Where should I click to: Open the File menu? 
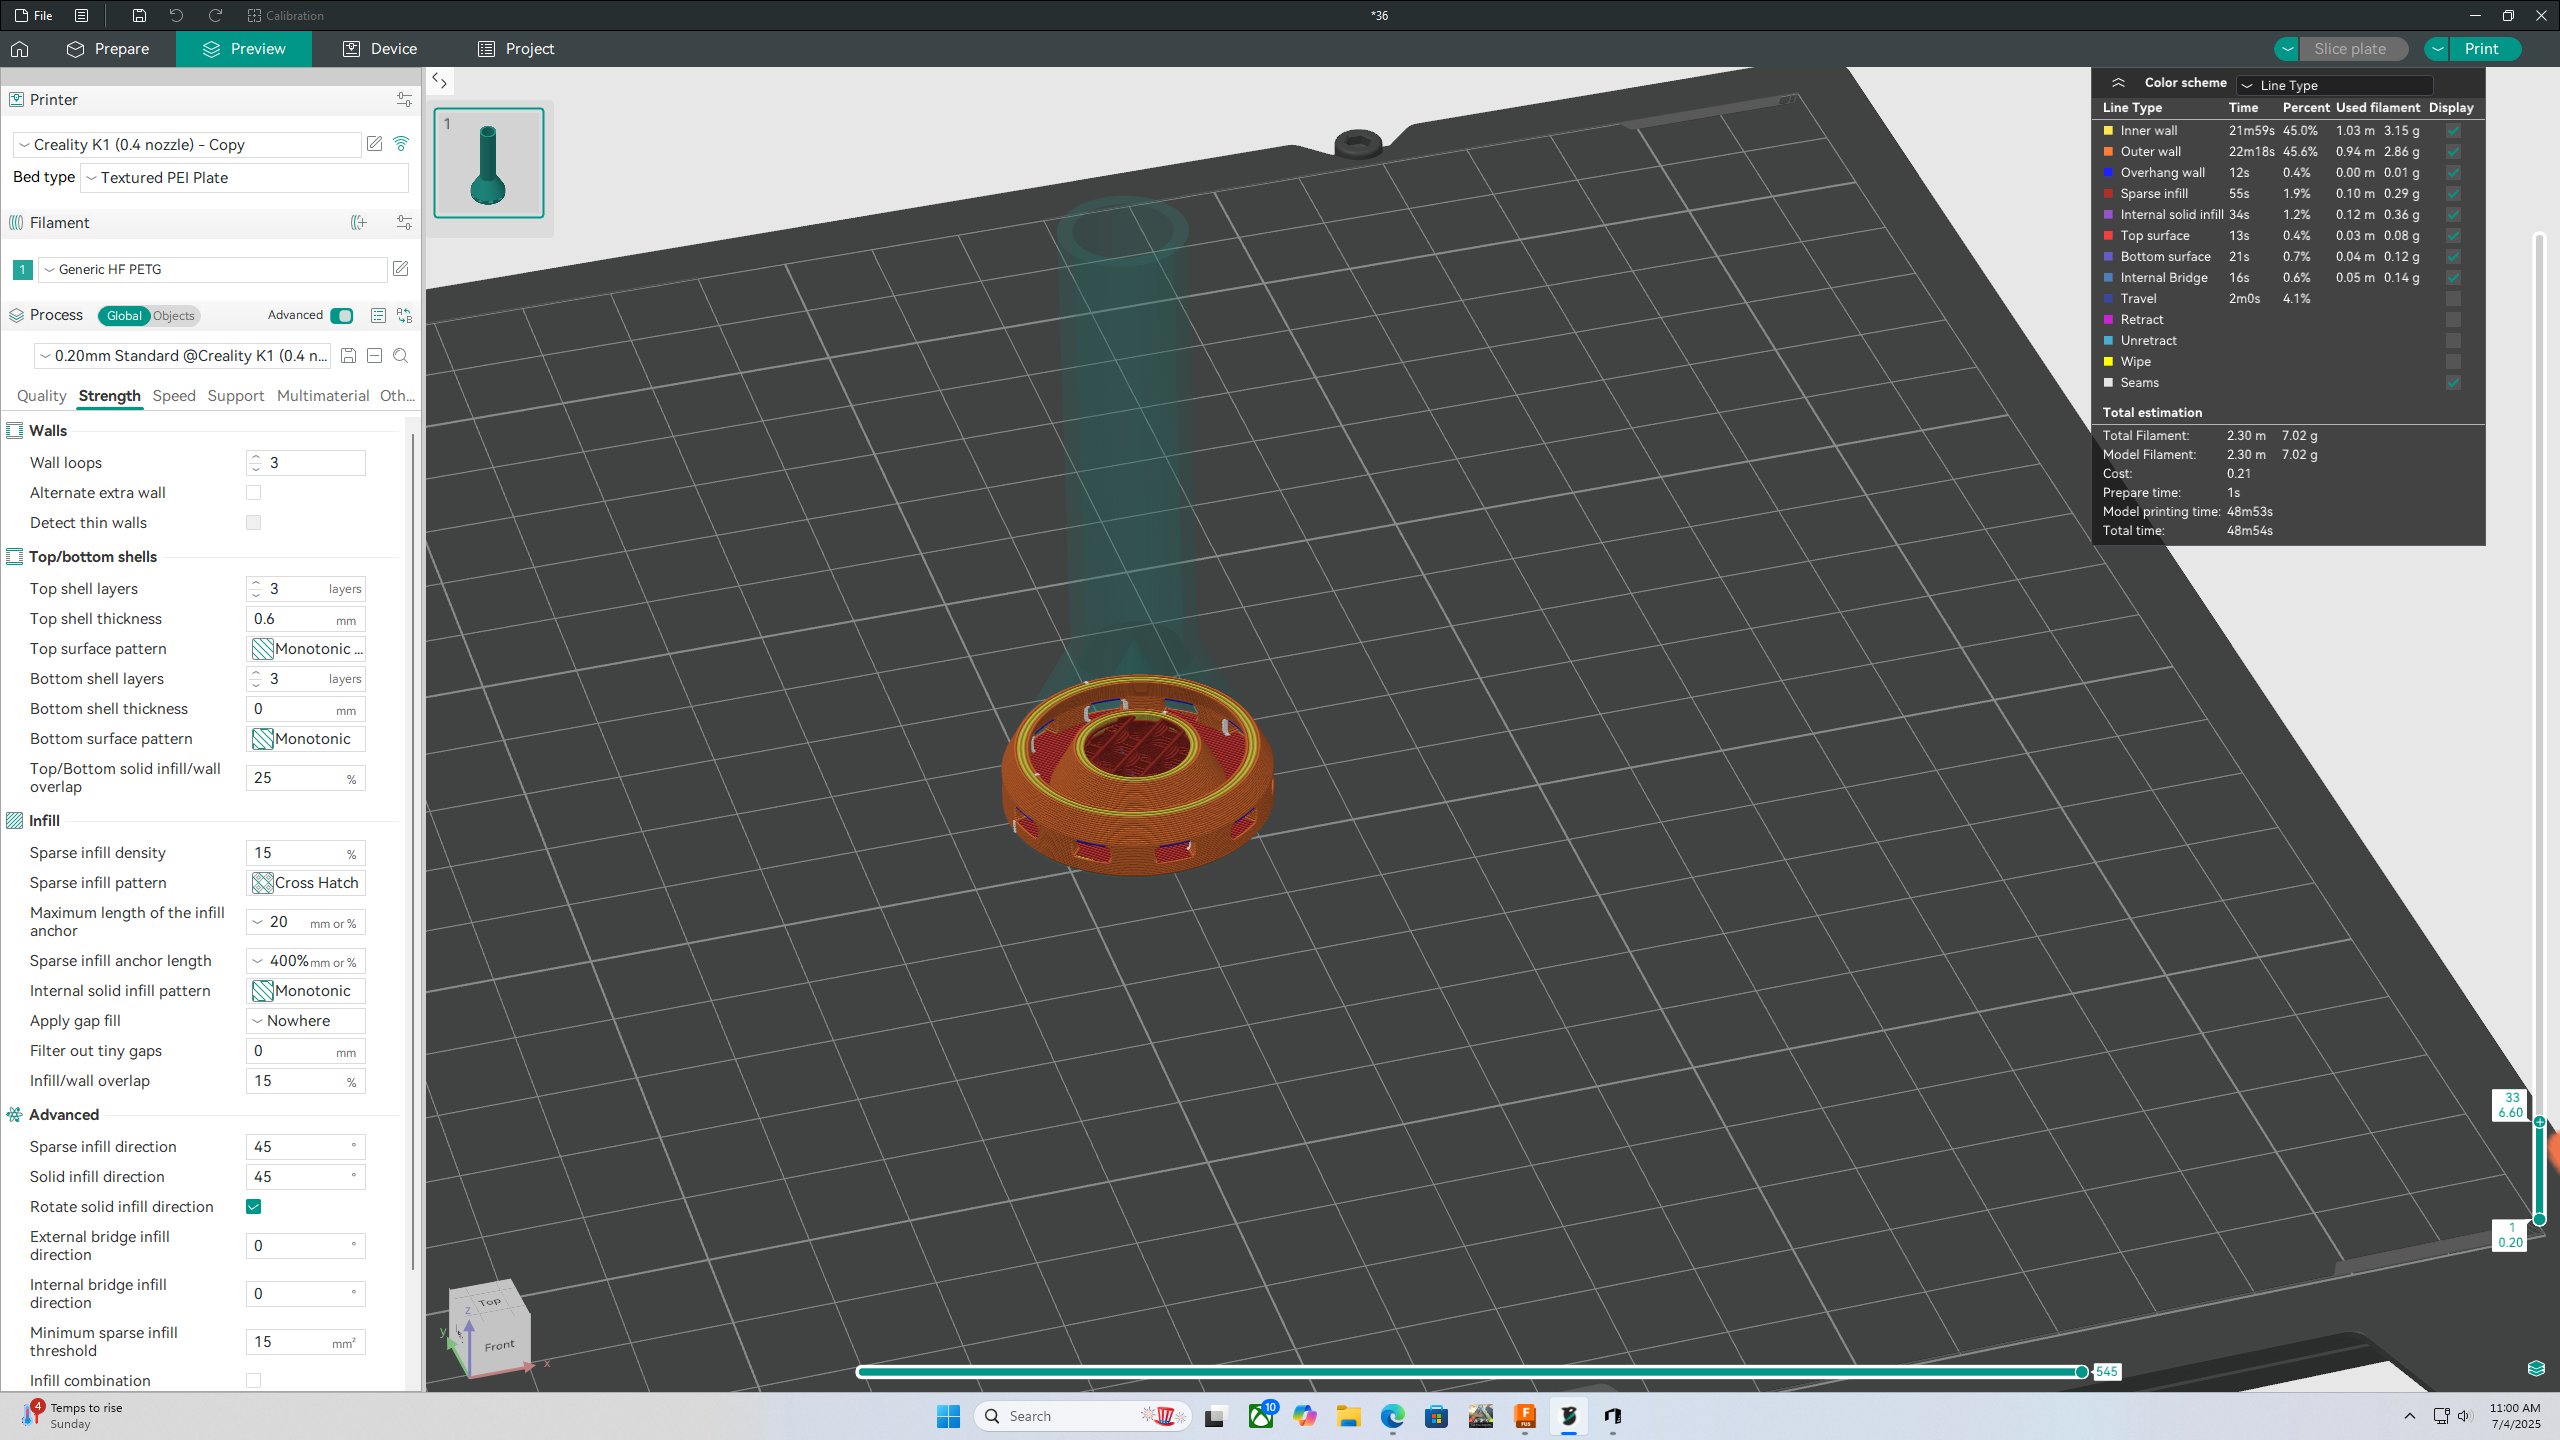[35, 15]
